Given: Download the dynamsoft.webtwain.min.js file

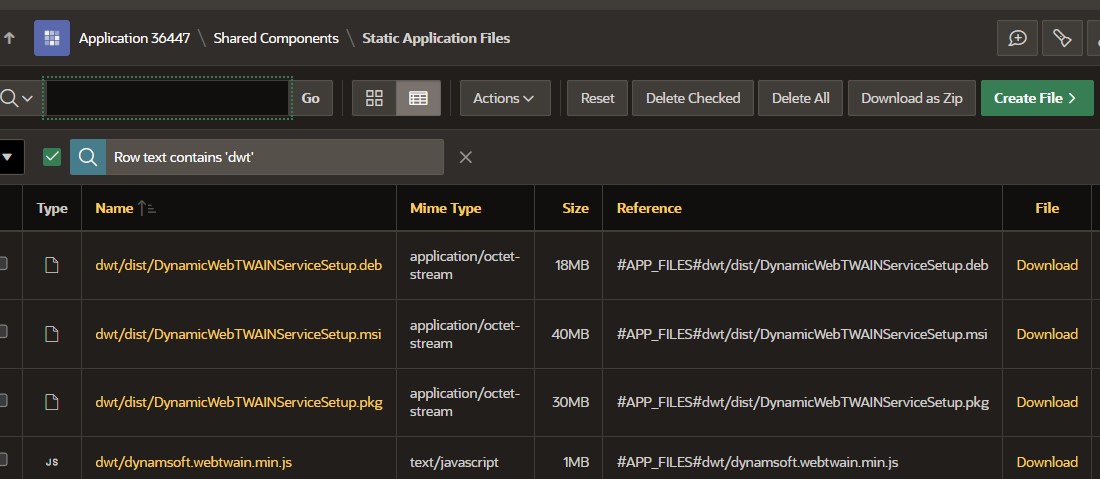Looking at the screenshot, I should 1047,462.
